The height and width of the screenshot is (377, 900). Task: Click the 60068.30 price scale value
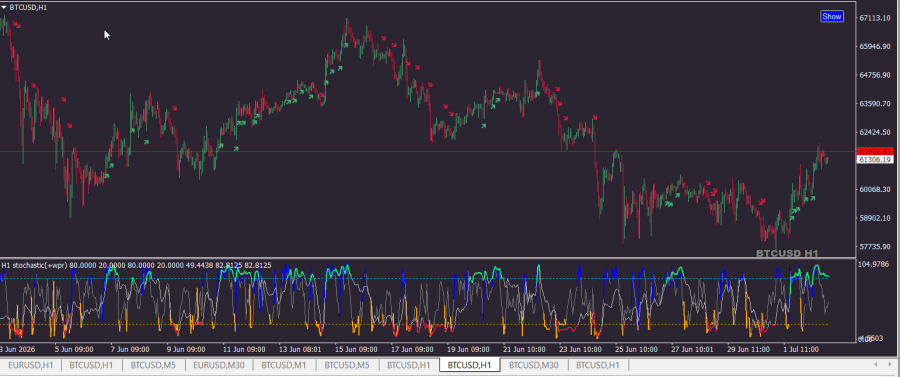[875, 189]
